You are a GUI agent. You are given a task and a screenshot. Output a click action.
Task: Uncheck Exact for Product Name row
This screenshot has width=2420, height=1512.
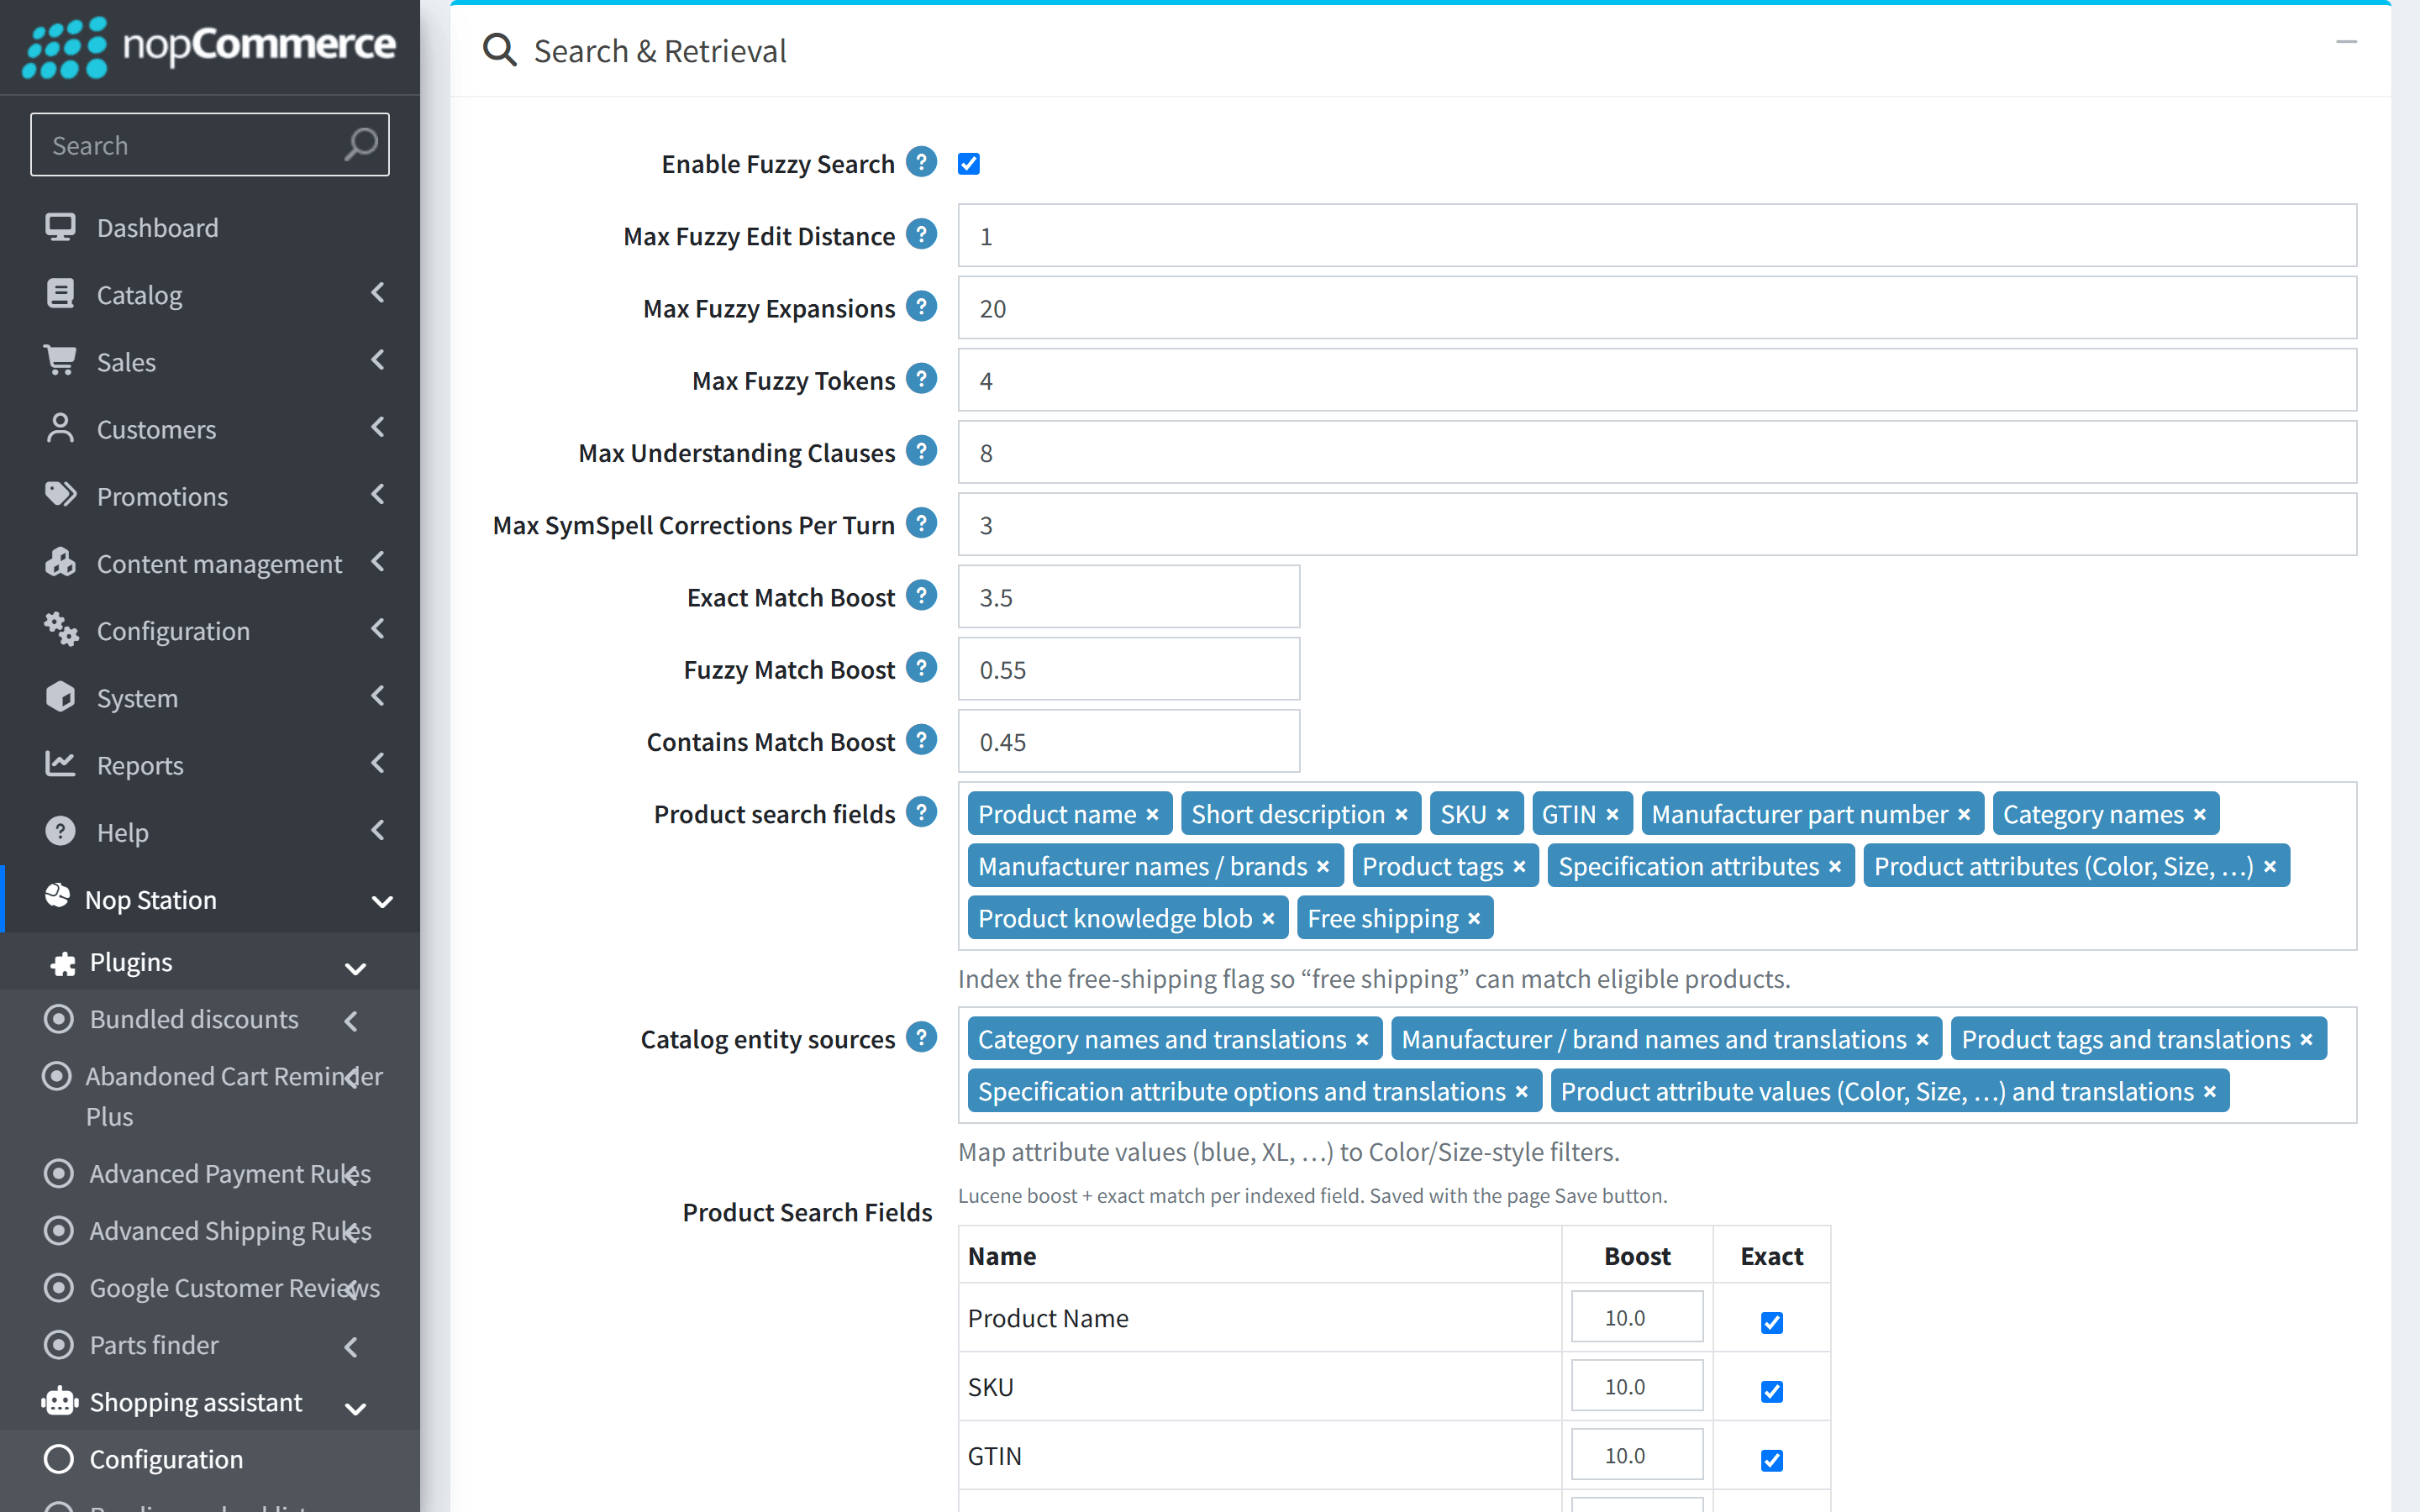pos(1771,1322)
